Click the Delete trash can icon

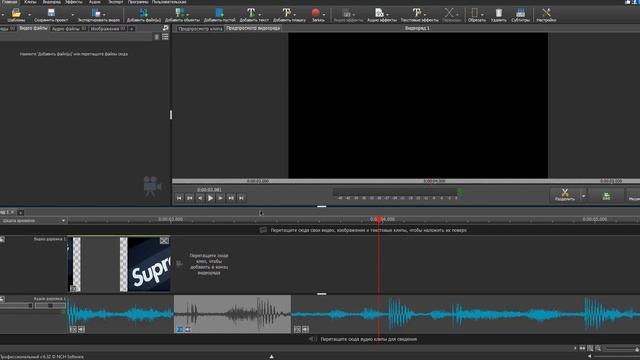pos(498,13)
